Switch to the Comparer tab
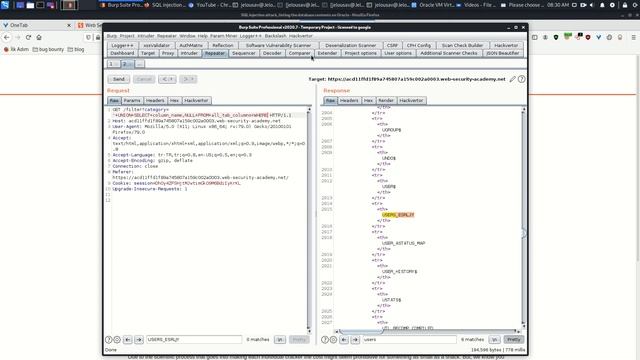640x360 pixels. [x=300, y=53]
